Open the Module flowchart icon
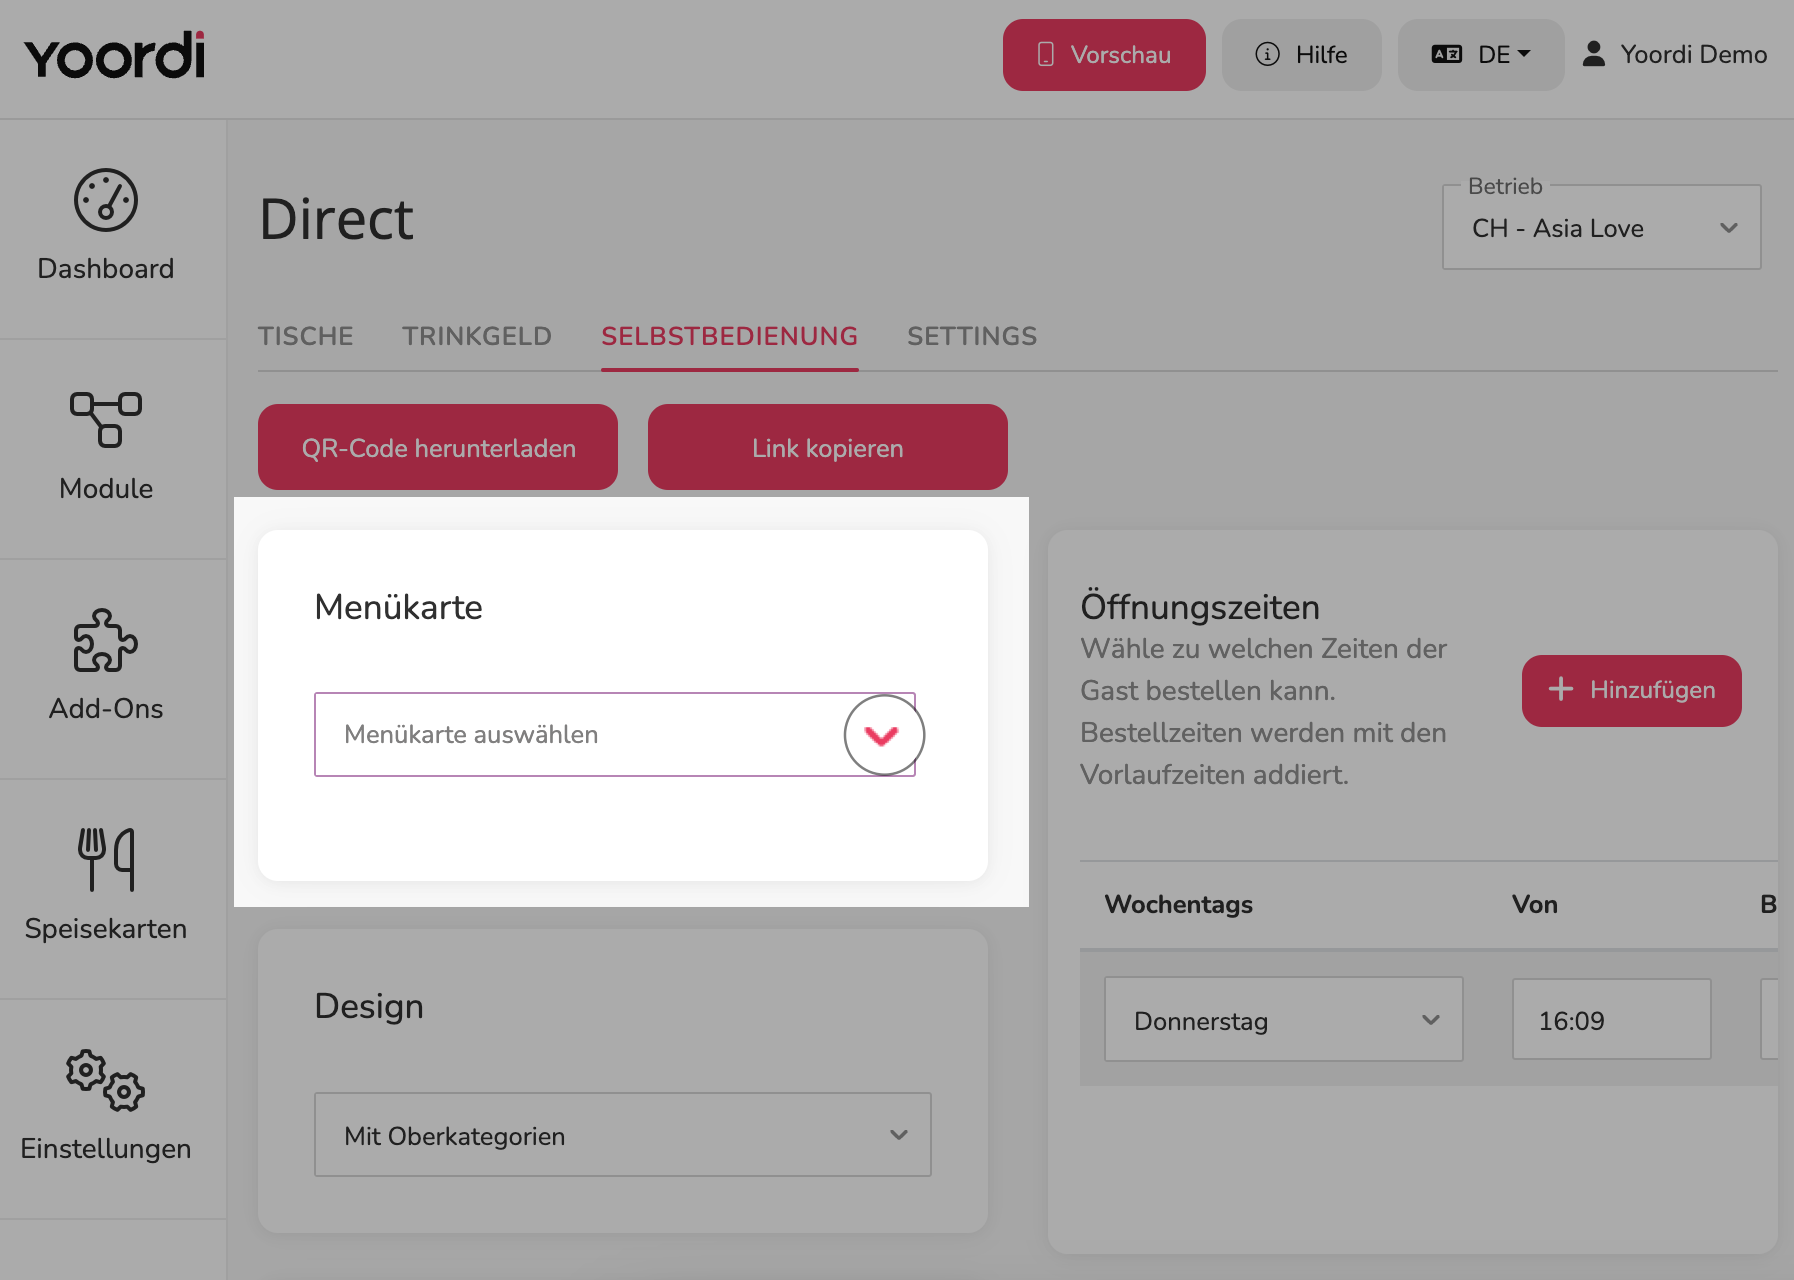The height and width of the screenshot is (1280, 1794). [106, 419]
